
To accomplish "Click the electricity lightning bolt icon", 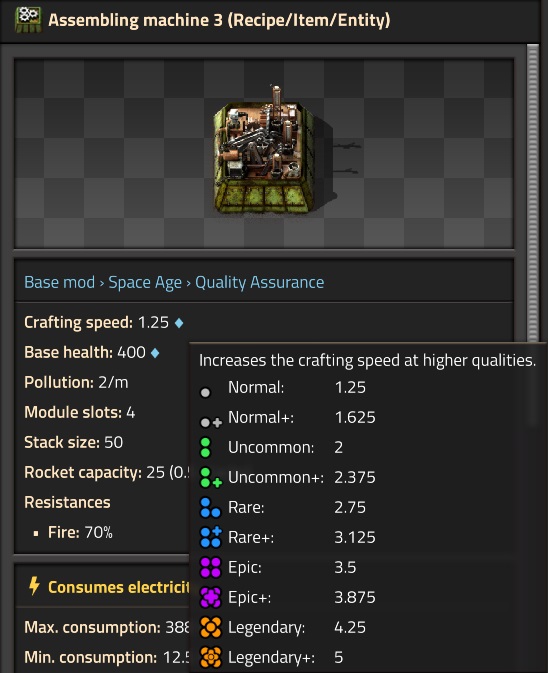I will [34, 586].
